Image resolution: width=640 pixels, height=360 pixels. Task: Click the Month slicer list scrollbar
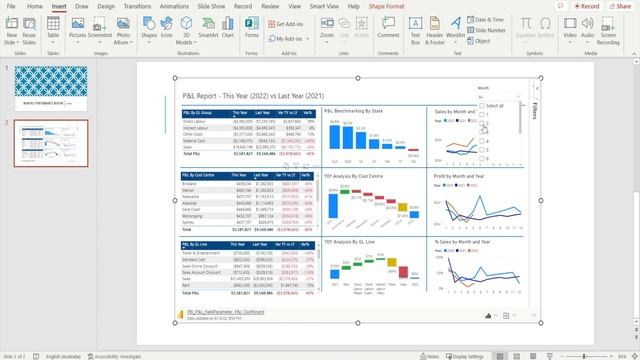520,118
